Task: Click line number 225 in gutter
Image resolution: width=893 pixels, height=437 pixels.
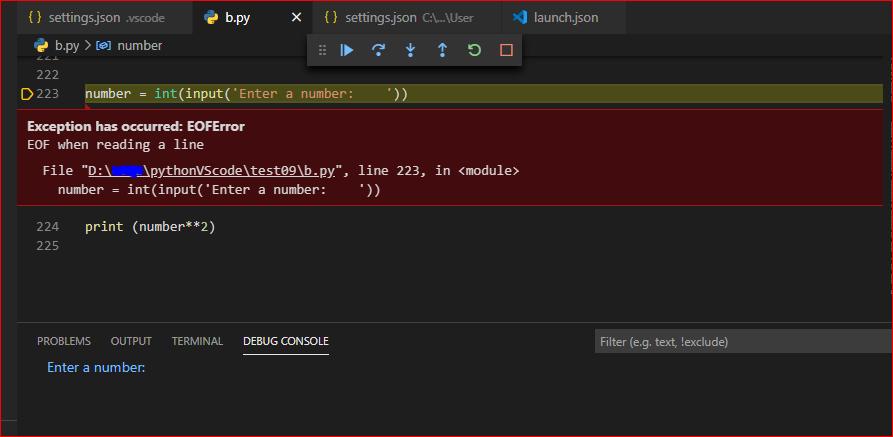Action: click(48, 246)
